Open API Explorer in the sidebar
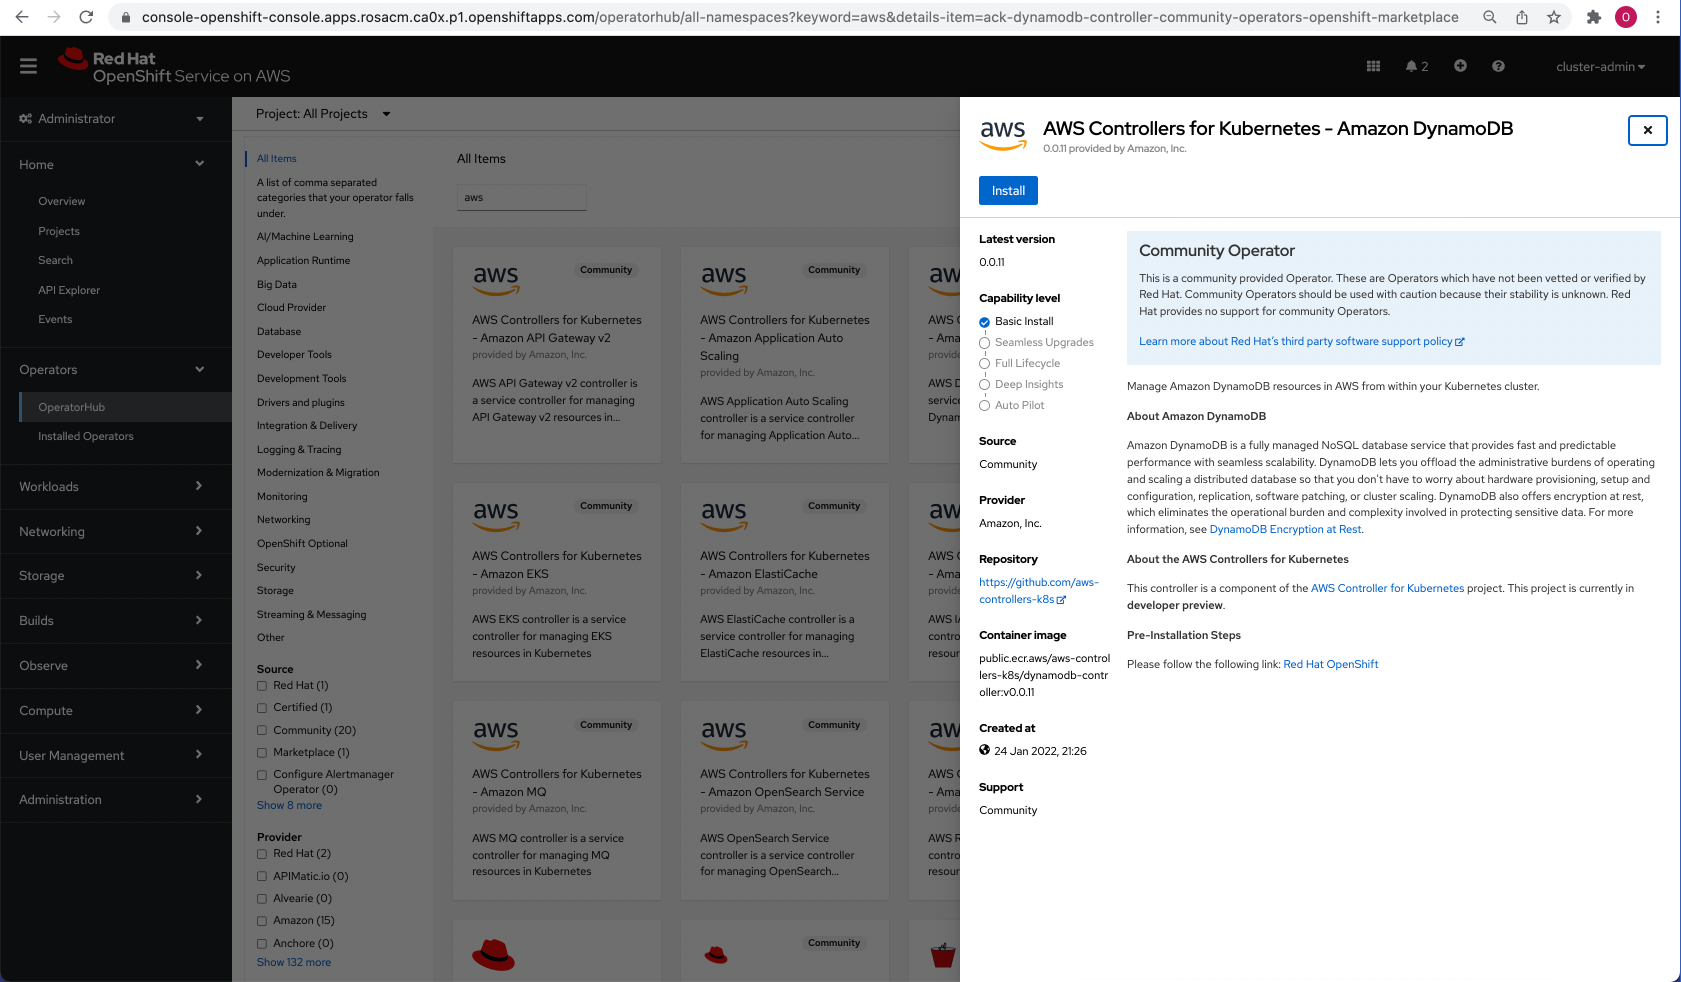Screen dimensions: 1681x982 69,291
